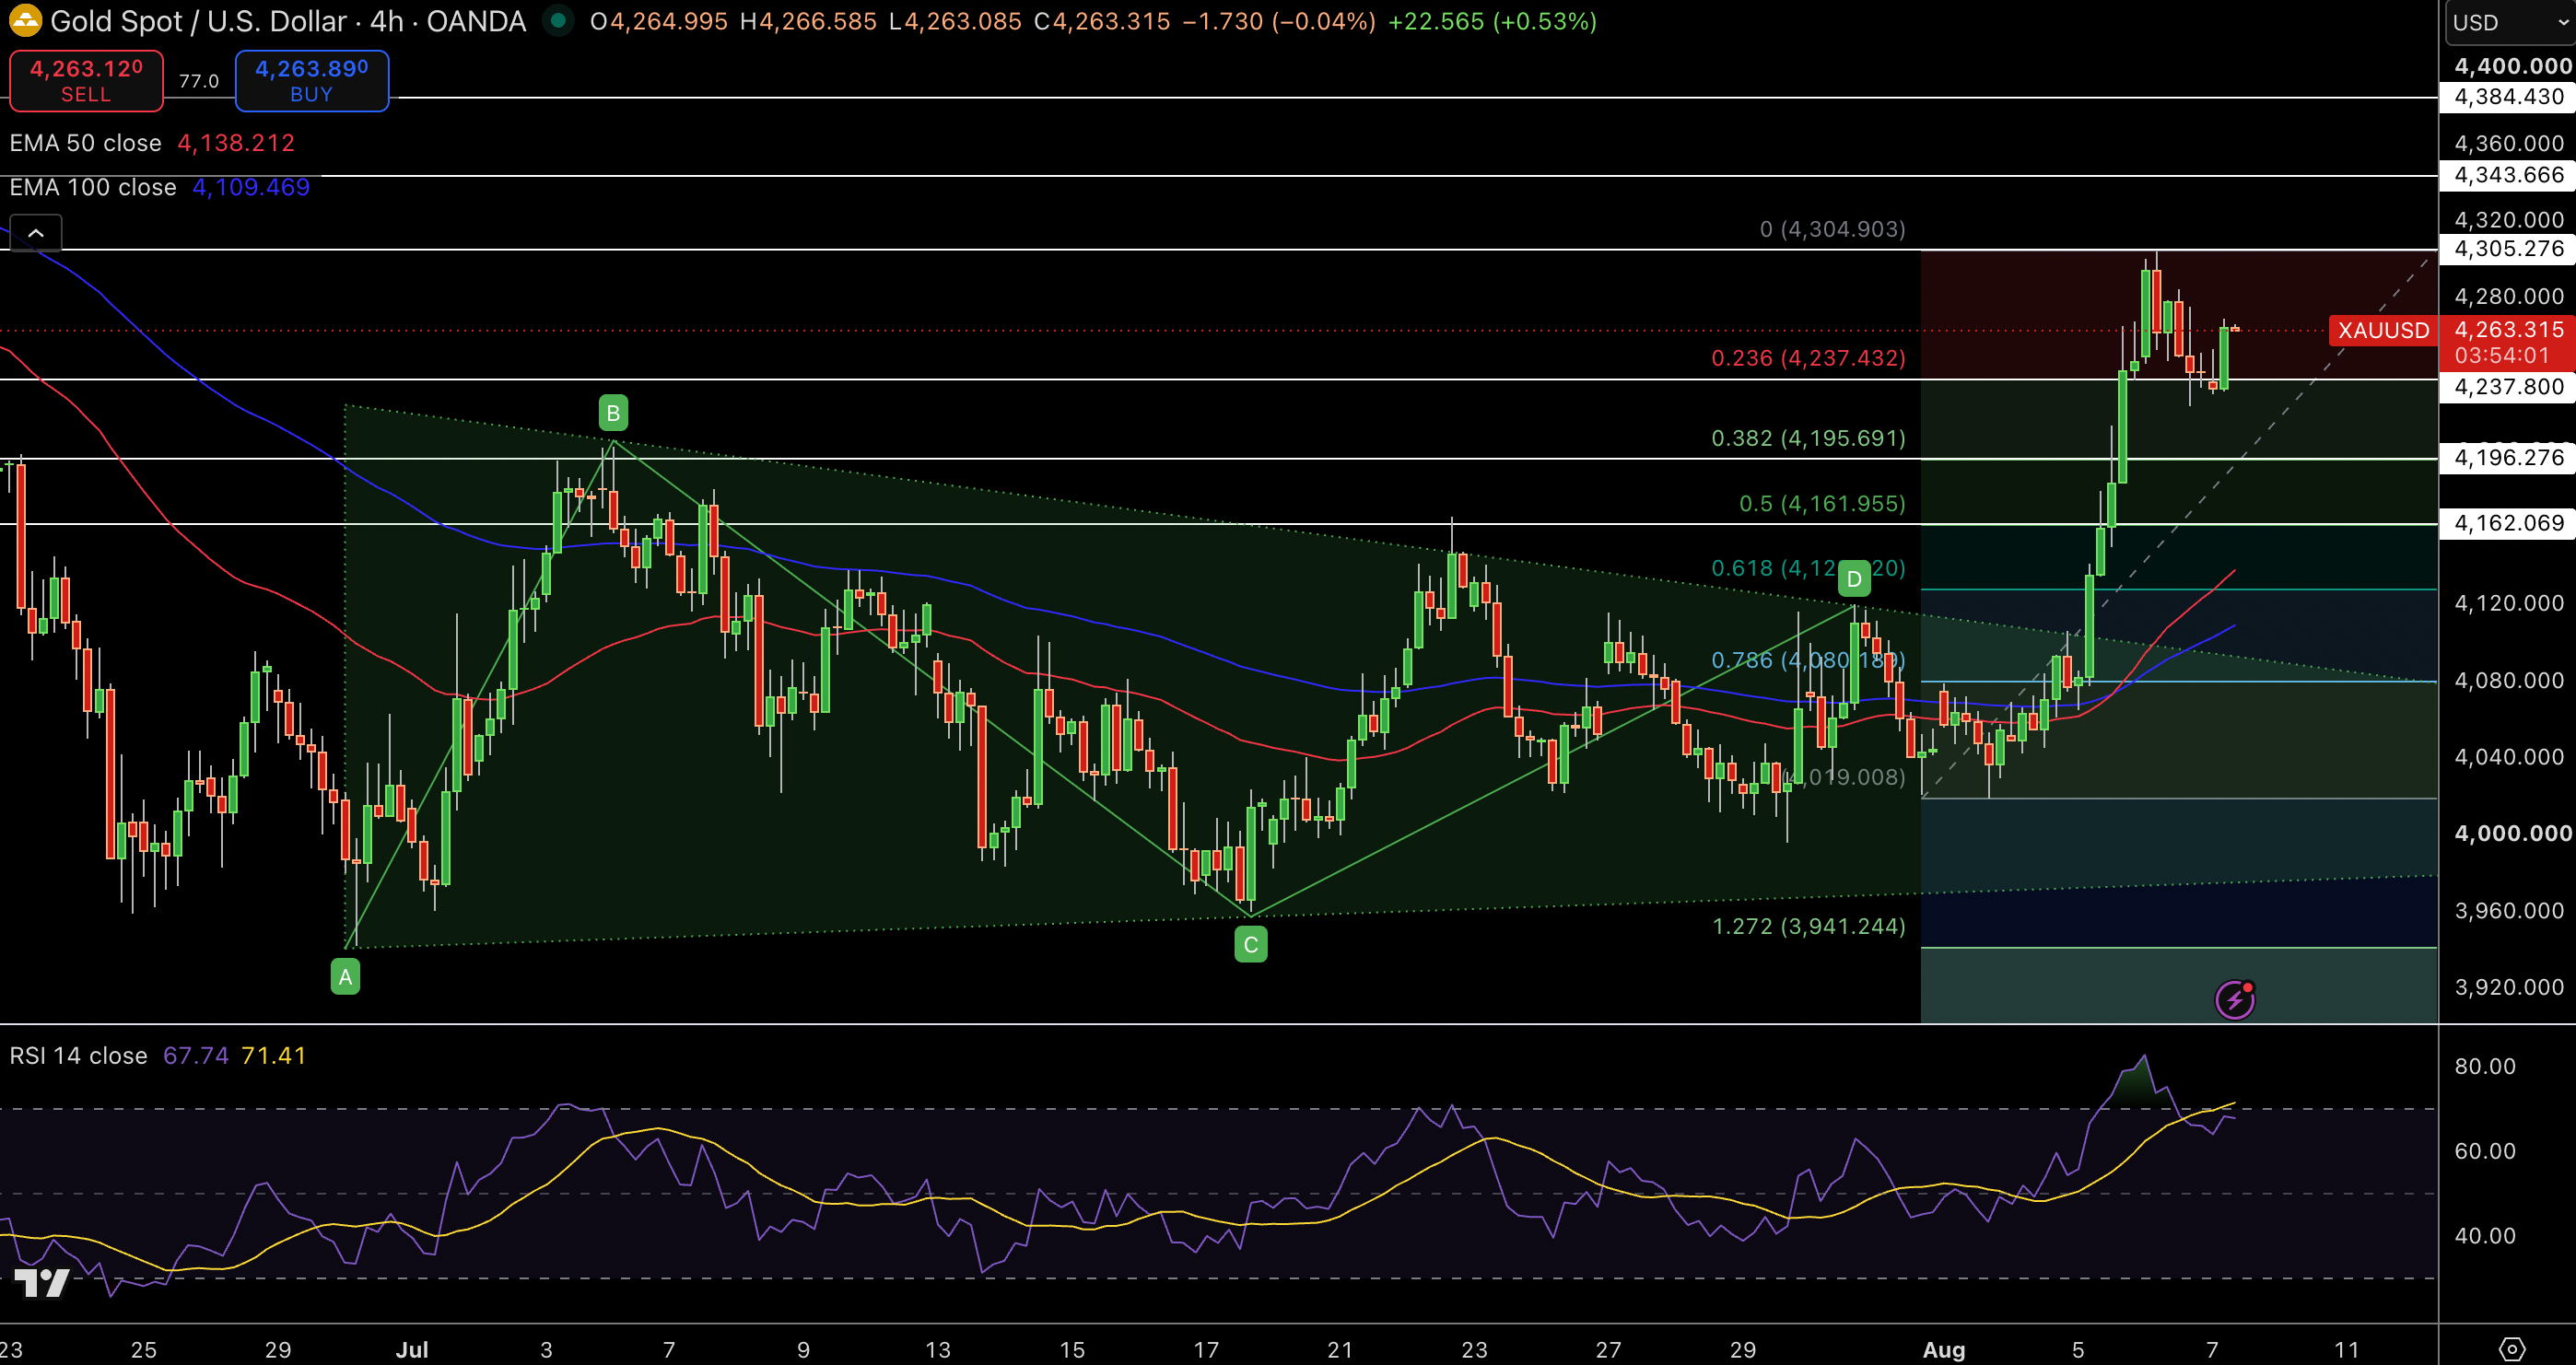Select the EMA 50 close indicator
2576x1365 pixels.
click(x=85, y=143)
